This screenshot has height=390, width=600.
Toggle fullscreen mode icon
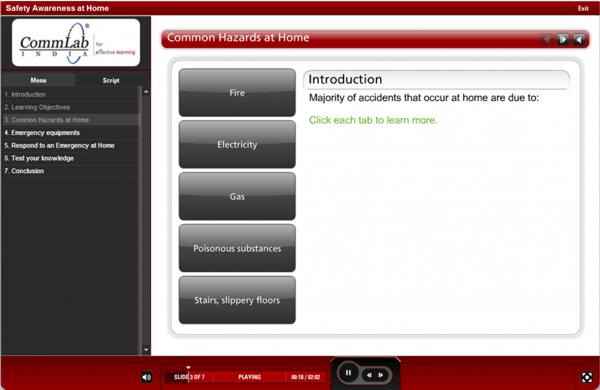click(587, 377)
